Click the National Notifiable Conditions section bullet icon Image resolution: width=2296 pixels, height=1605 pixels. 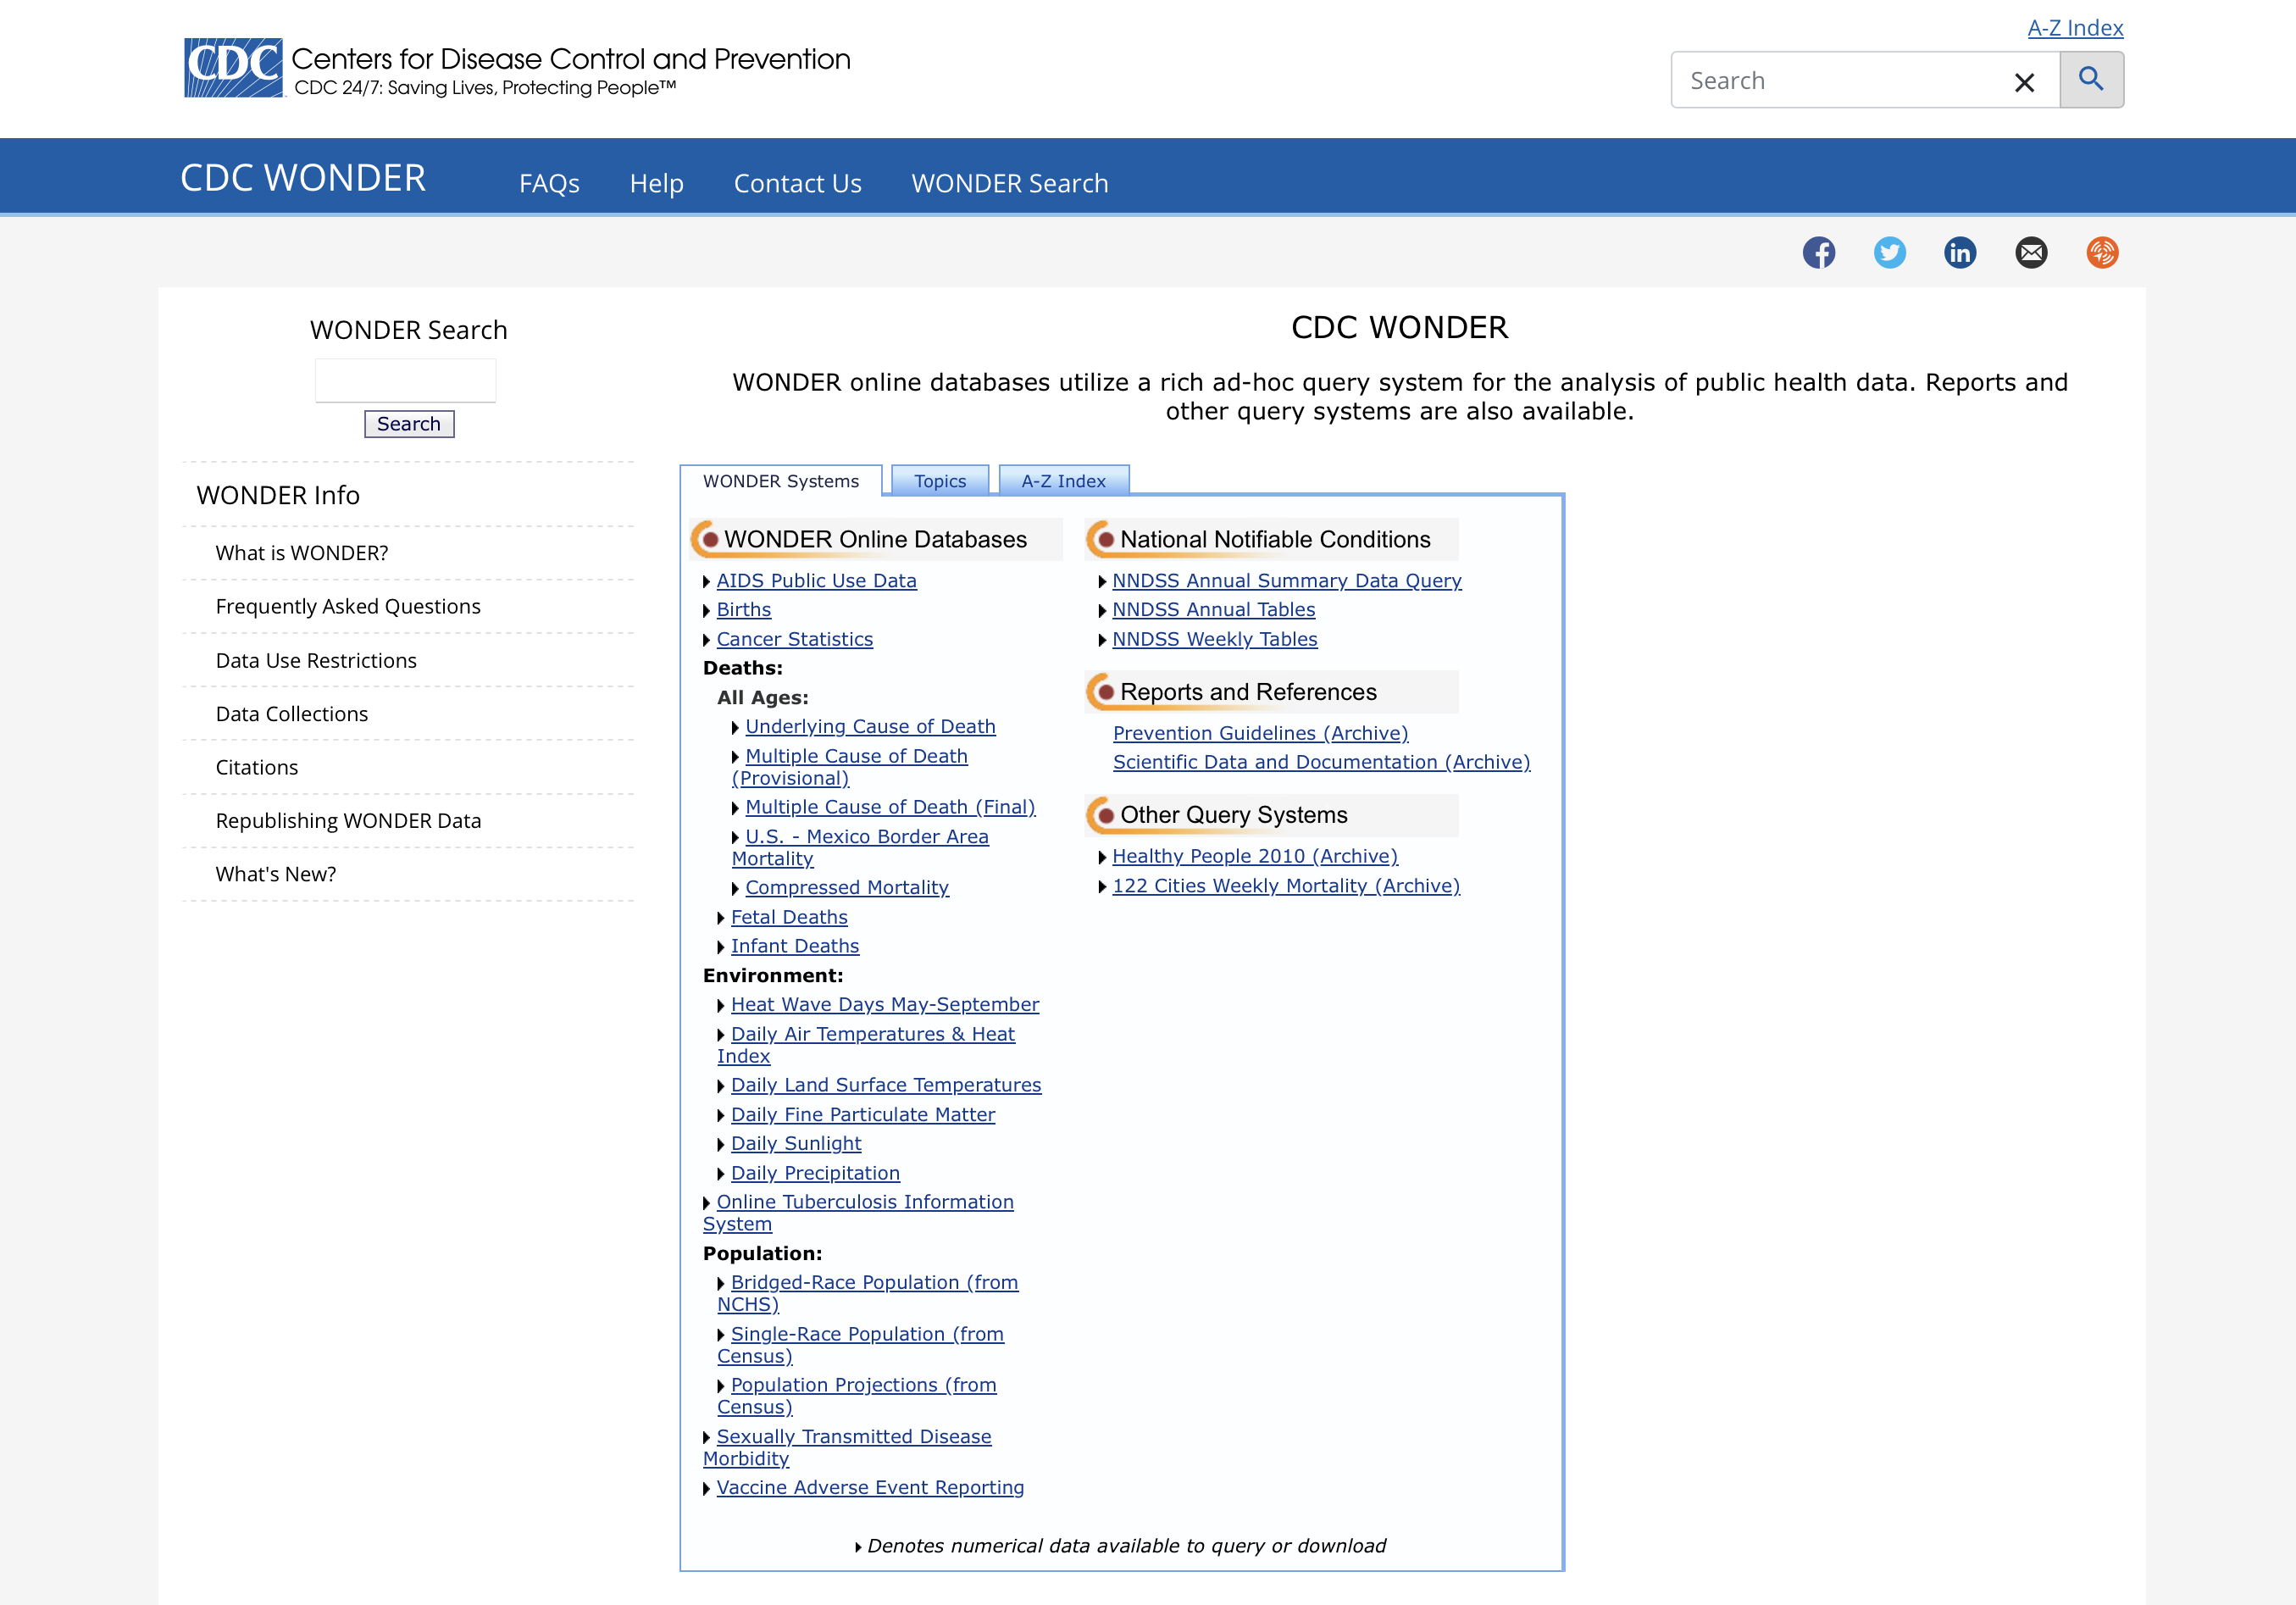point(1103,539)
